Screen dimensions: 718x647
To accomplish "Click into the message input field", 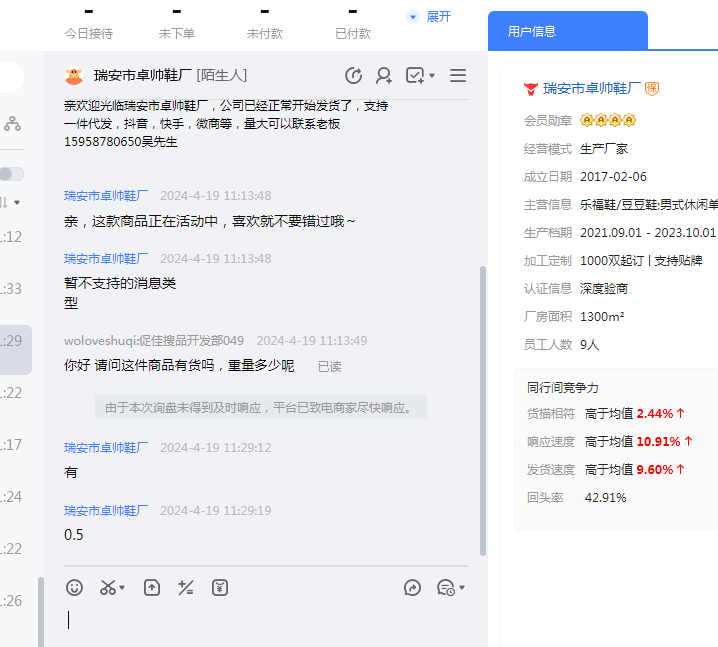I will pos(260,620).
